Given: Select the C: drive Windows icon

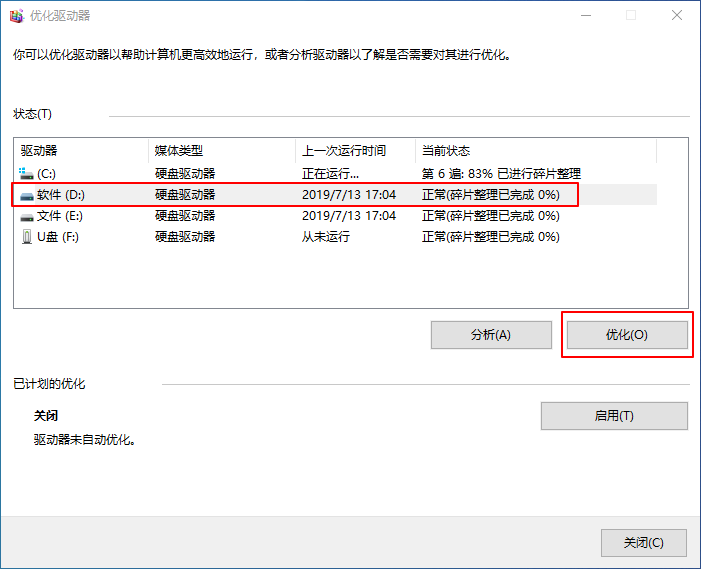Looking at the screenshot, I should point(27,173).
